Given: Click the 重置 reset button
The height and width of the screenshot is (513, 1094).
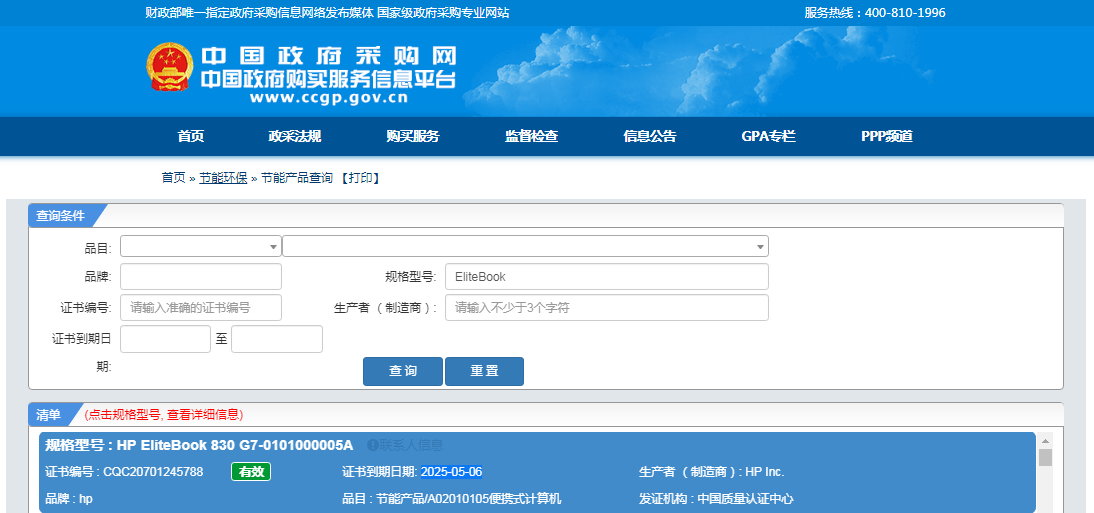Looking at the screenshot, I should pos(484,371).
